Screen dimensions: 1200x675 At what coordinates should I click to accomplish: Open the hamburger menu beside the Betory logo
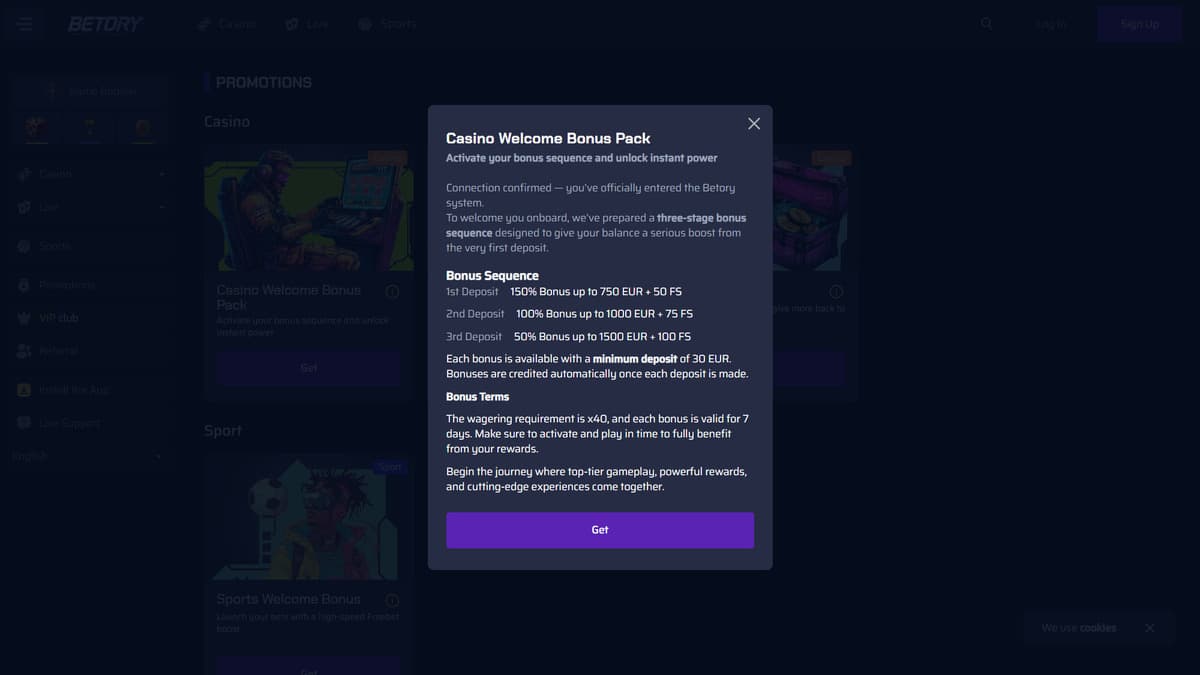25,23
